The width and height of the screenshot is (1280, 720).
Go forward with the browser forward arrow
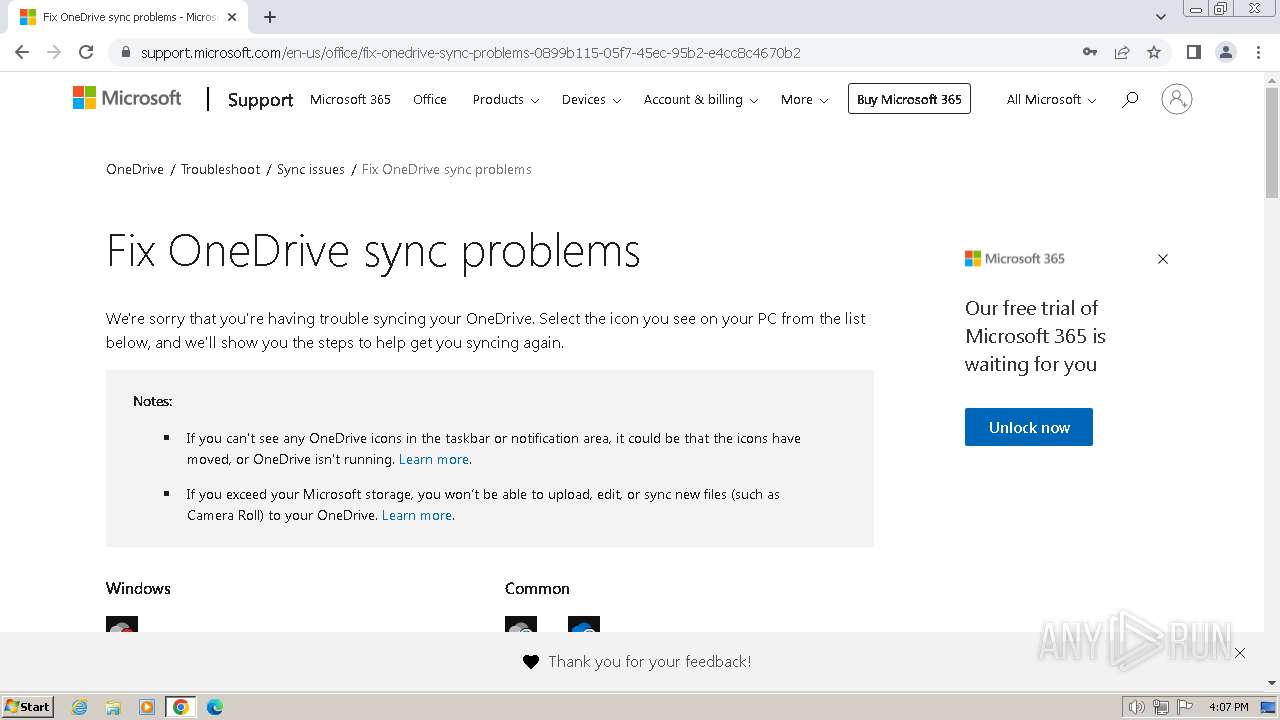[54, 52]
